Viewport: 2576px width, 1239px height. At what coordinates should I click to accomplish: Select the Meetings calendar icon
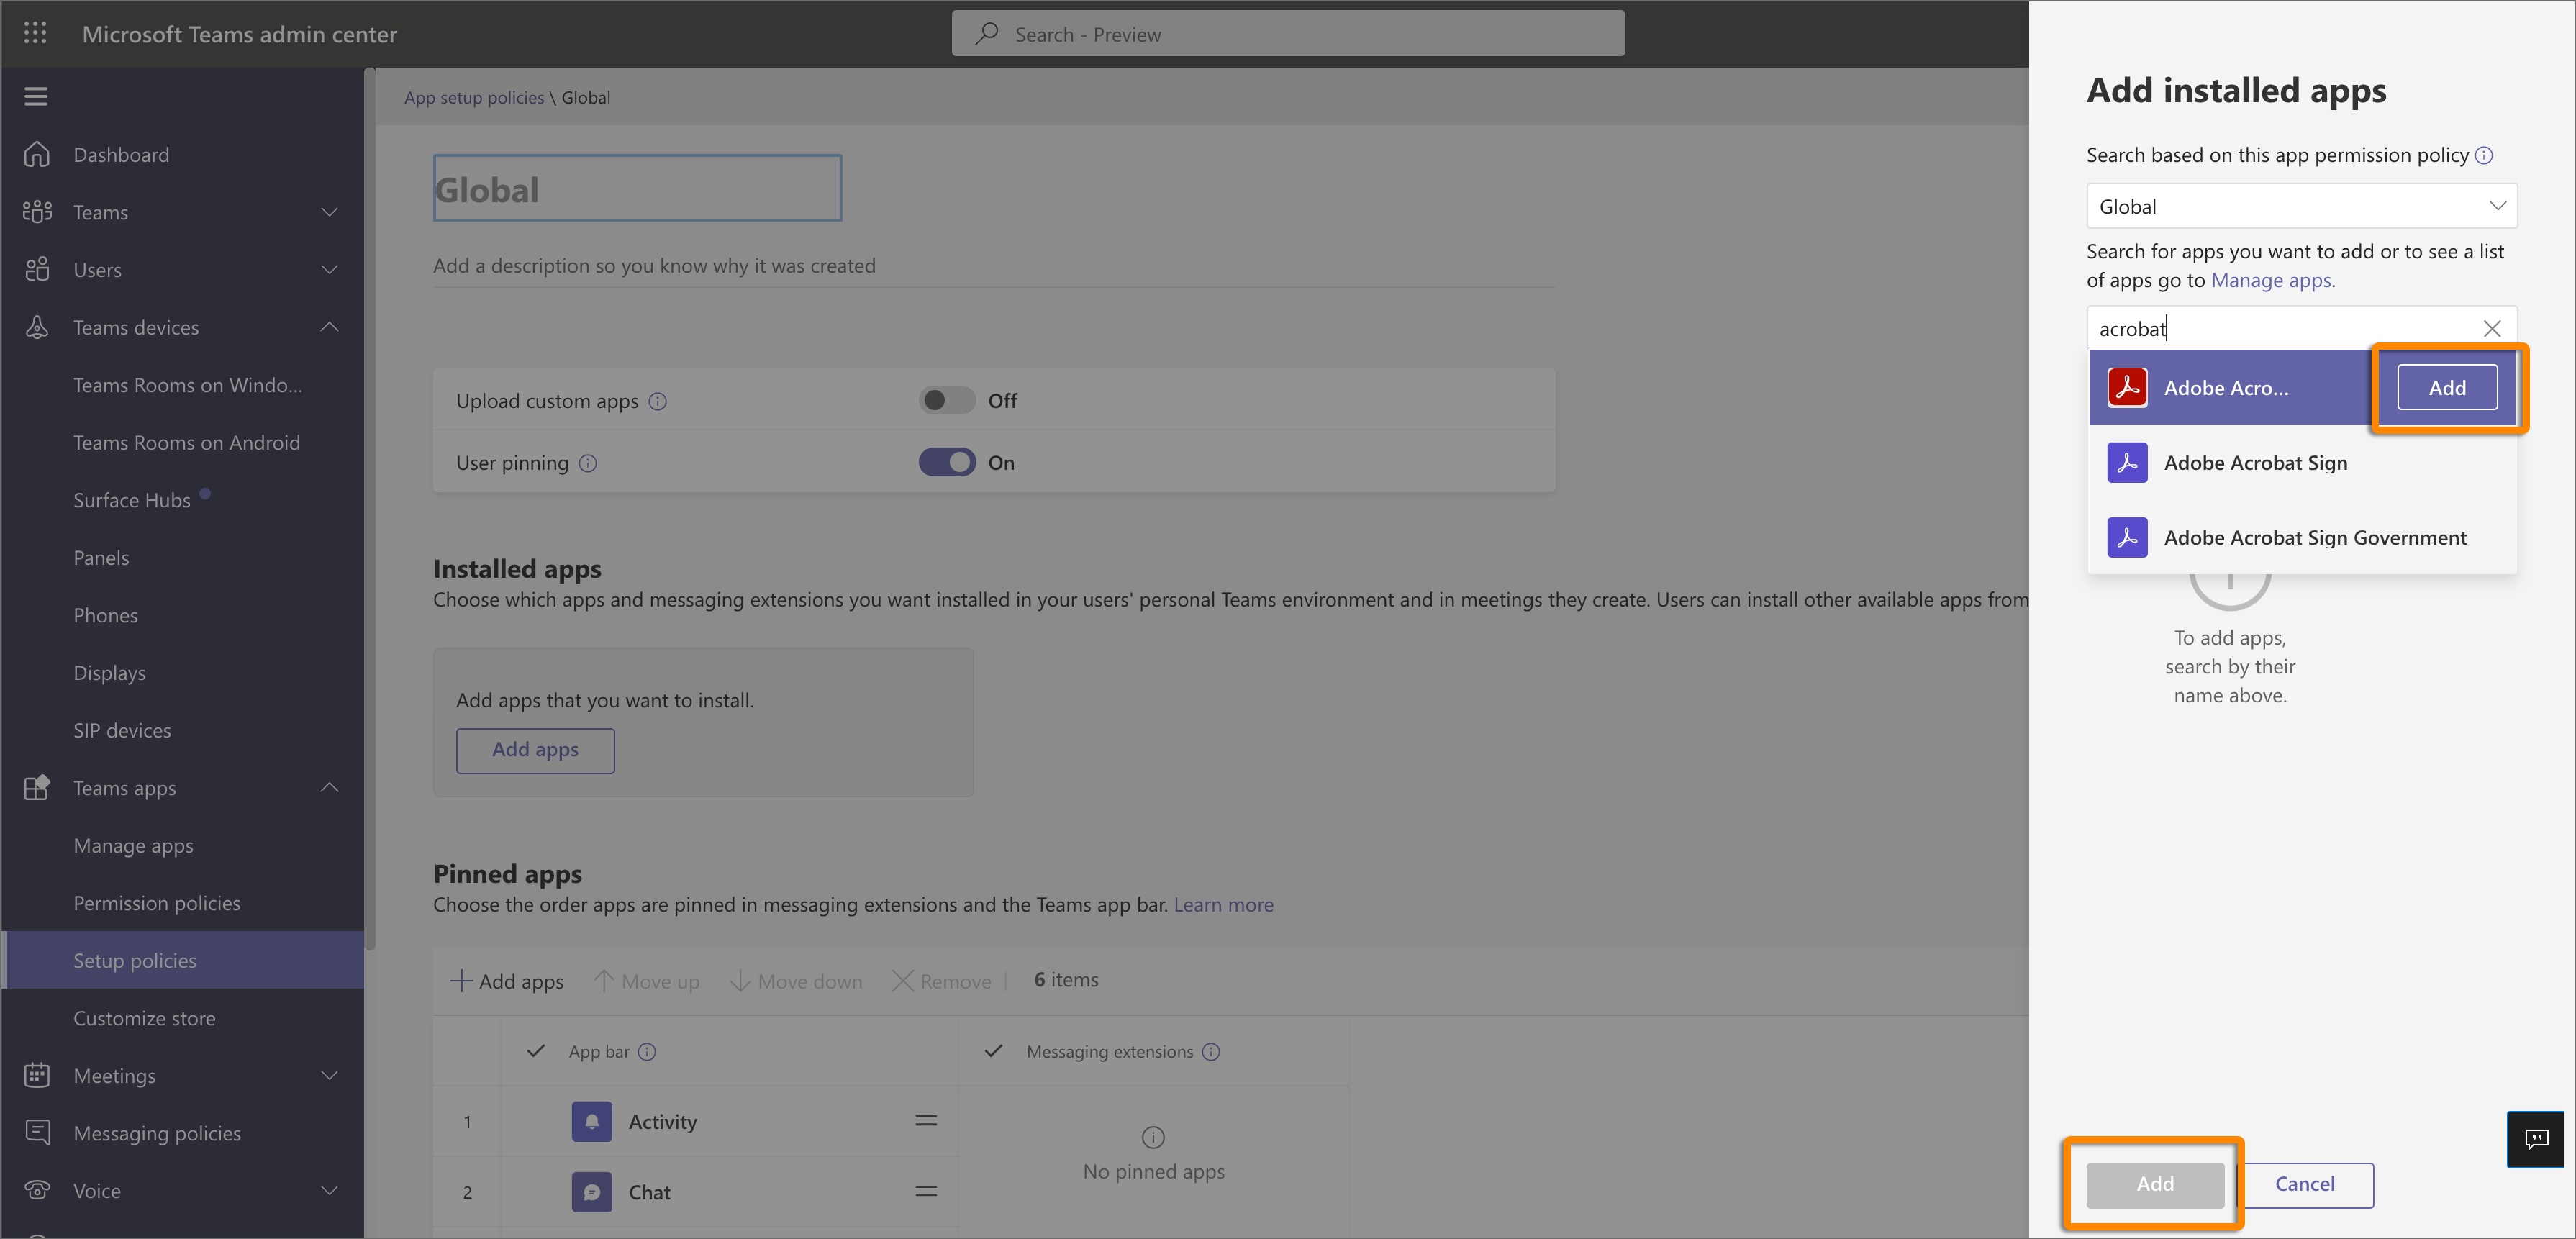(x=37, y=1075)
